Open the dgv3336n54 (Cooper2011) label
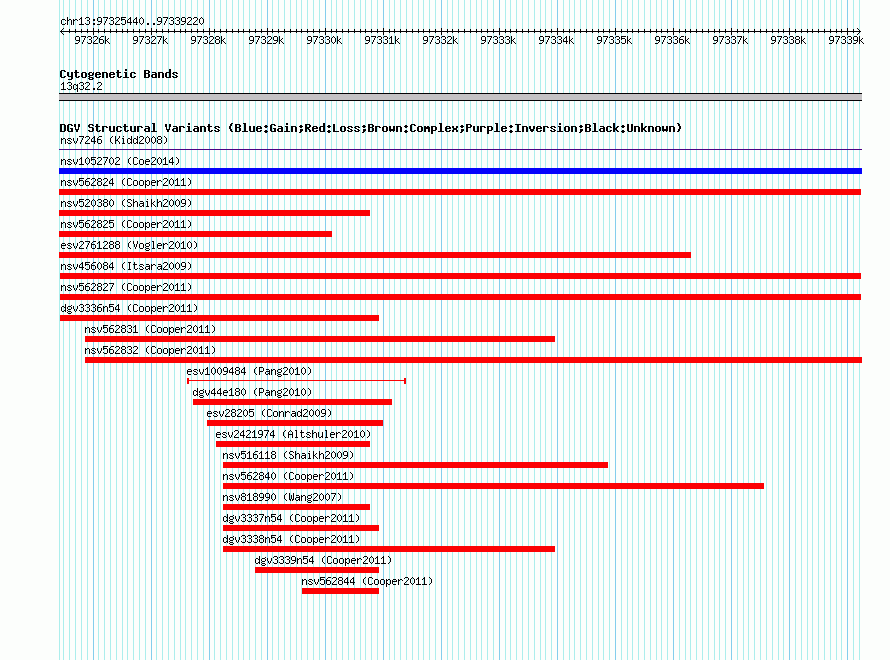Viewport: 890px width, 660px height. [129, 308]
